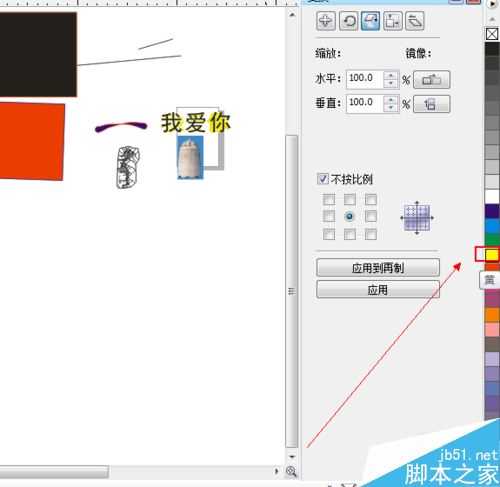Viewport: 500px width, 487px height.
Task: Pick the yellow swatch in the color palette
Action: pos(492,255)
